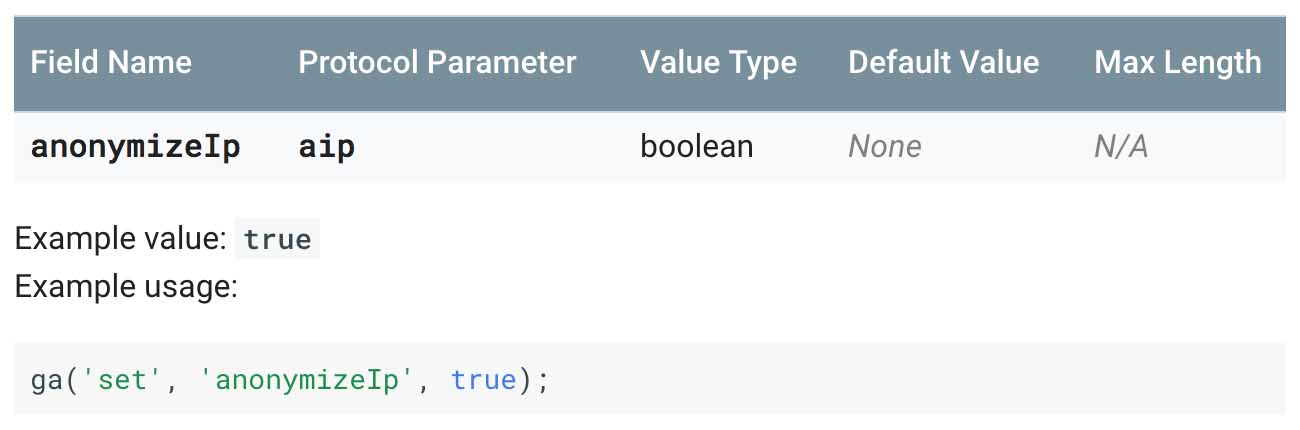The width and height of the screenshot is (1300, 430).
Task: Click the Default Value column header
Action: coord(943,63)
